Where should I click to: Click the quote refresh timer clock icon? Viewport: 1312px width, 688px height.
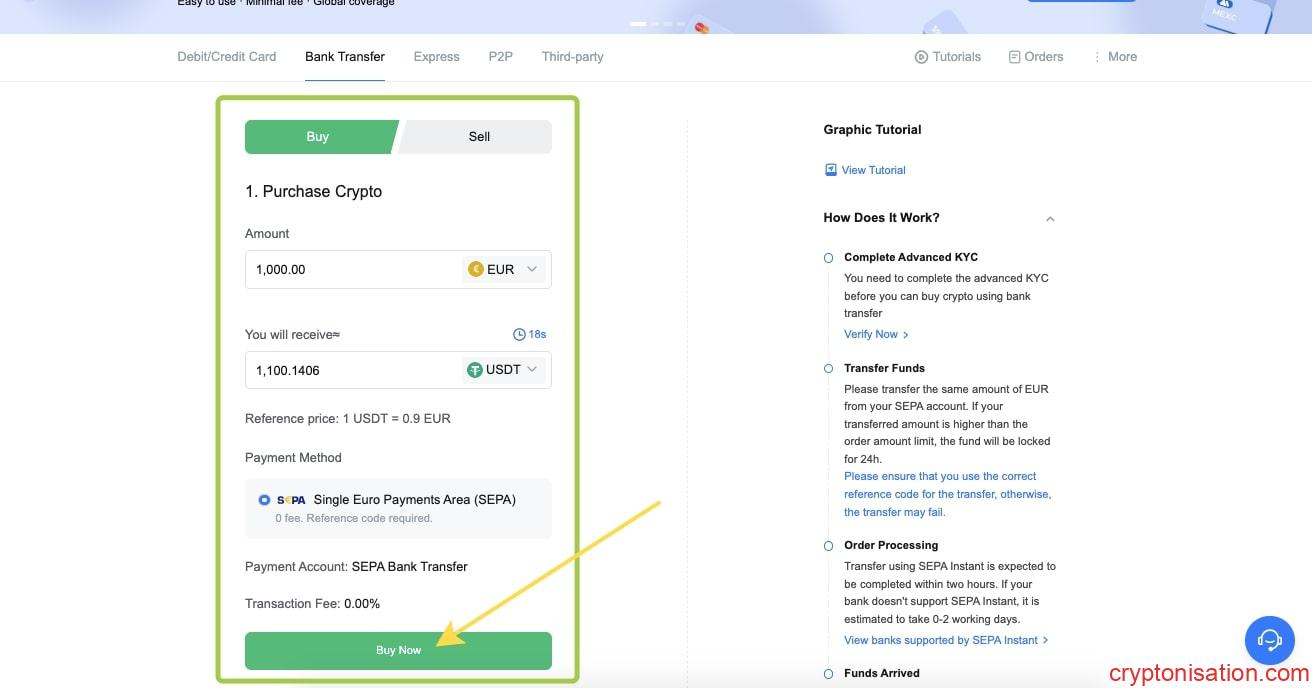pos(519,334)
